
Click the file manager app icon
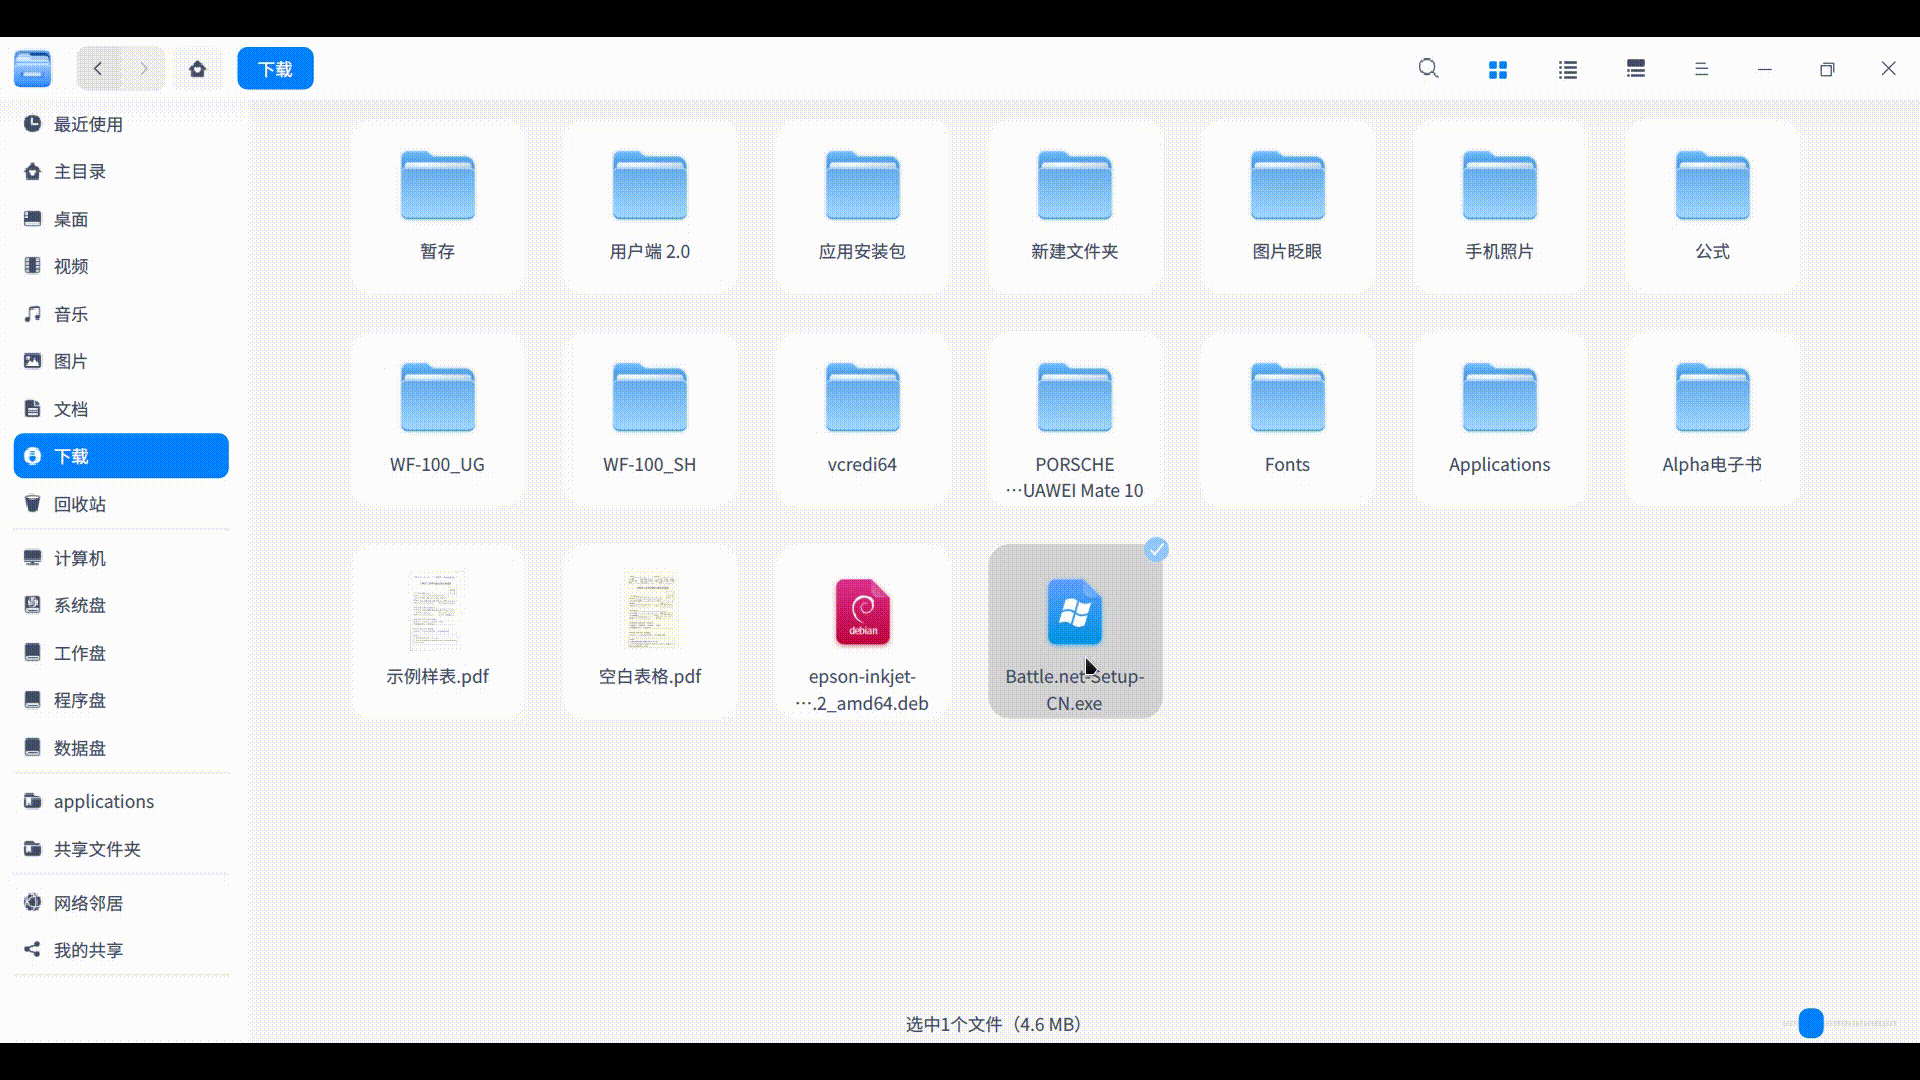pos(32,69)
